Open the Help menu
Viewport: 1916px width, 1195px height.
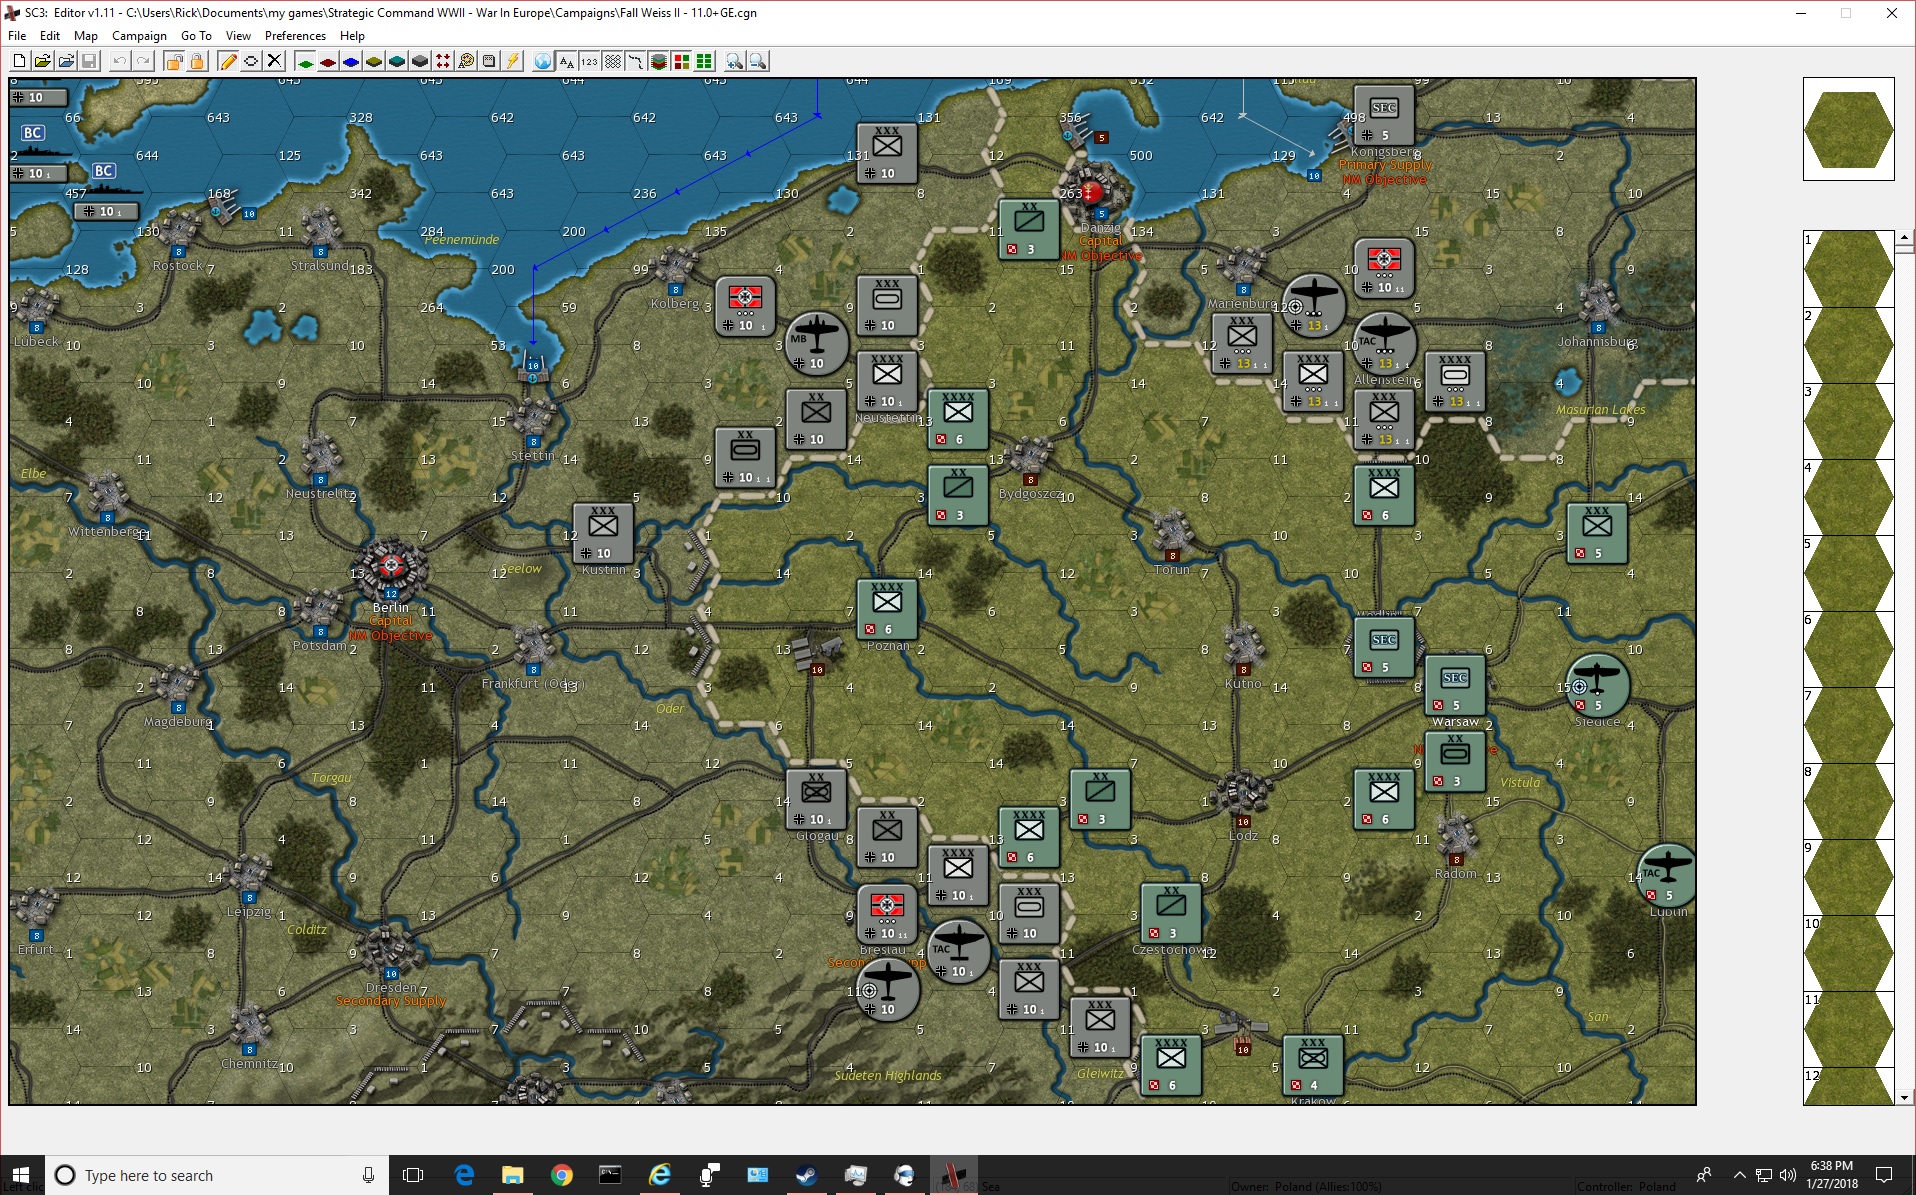click(x=352, y=36)
